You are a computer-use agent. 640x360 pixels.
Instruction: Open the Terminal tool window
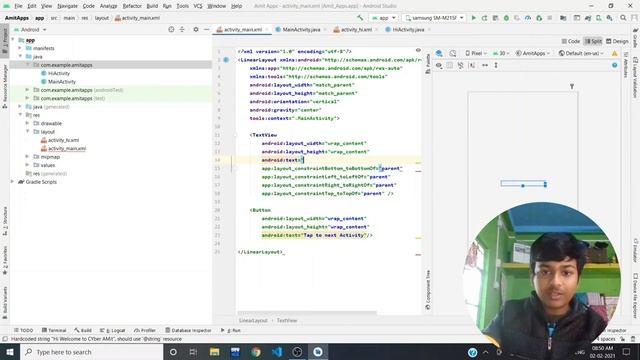54,330
